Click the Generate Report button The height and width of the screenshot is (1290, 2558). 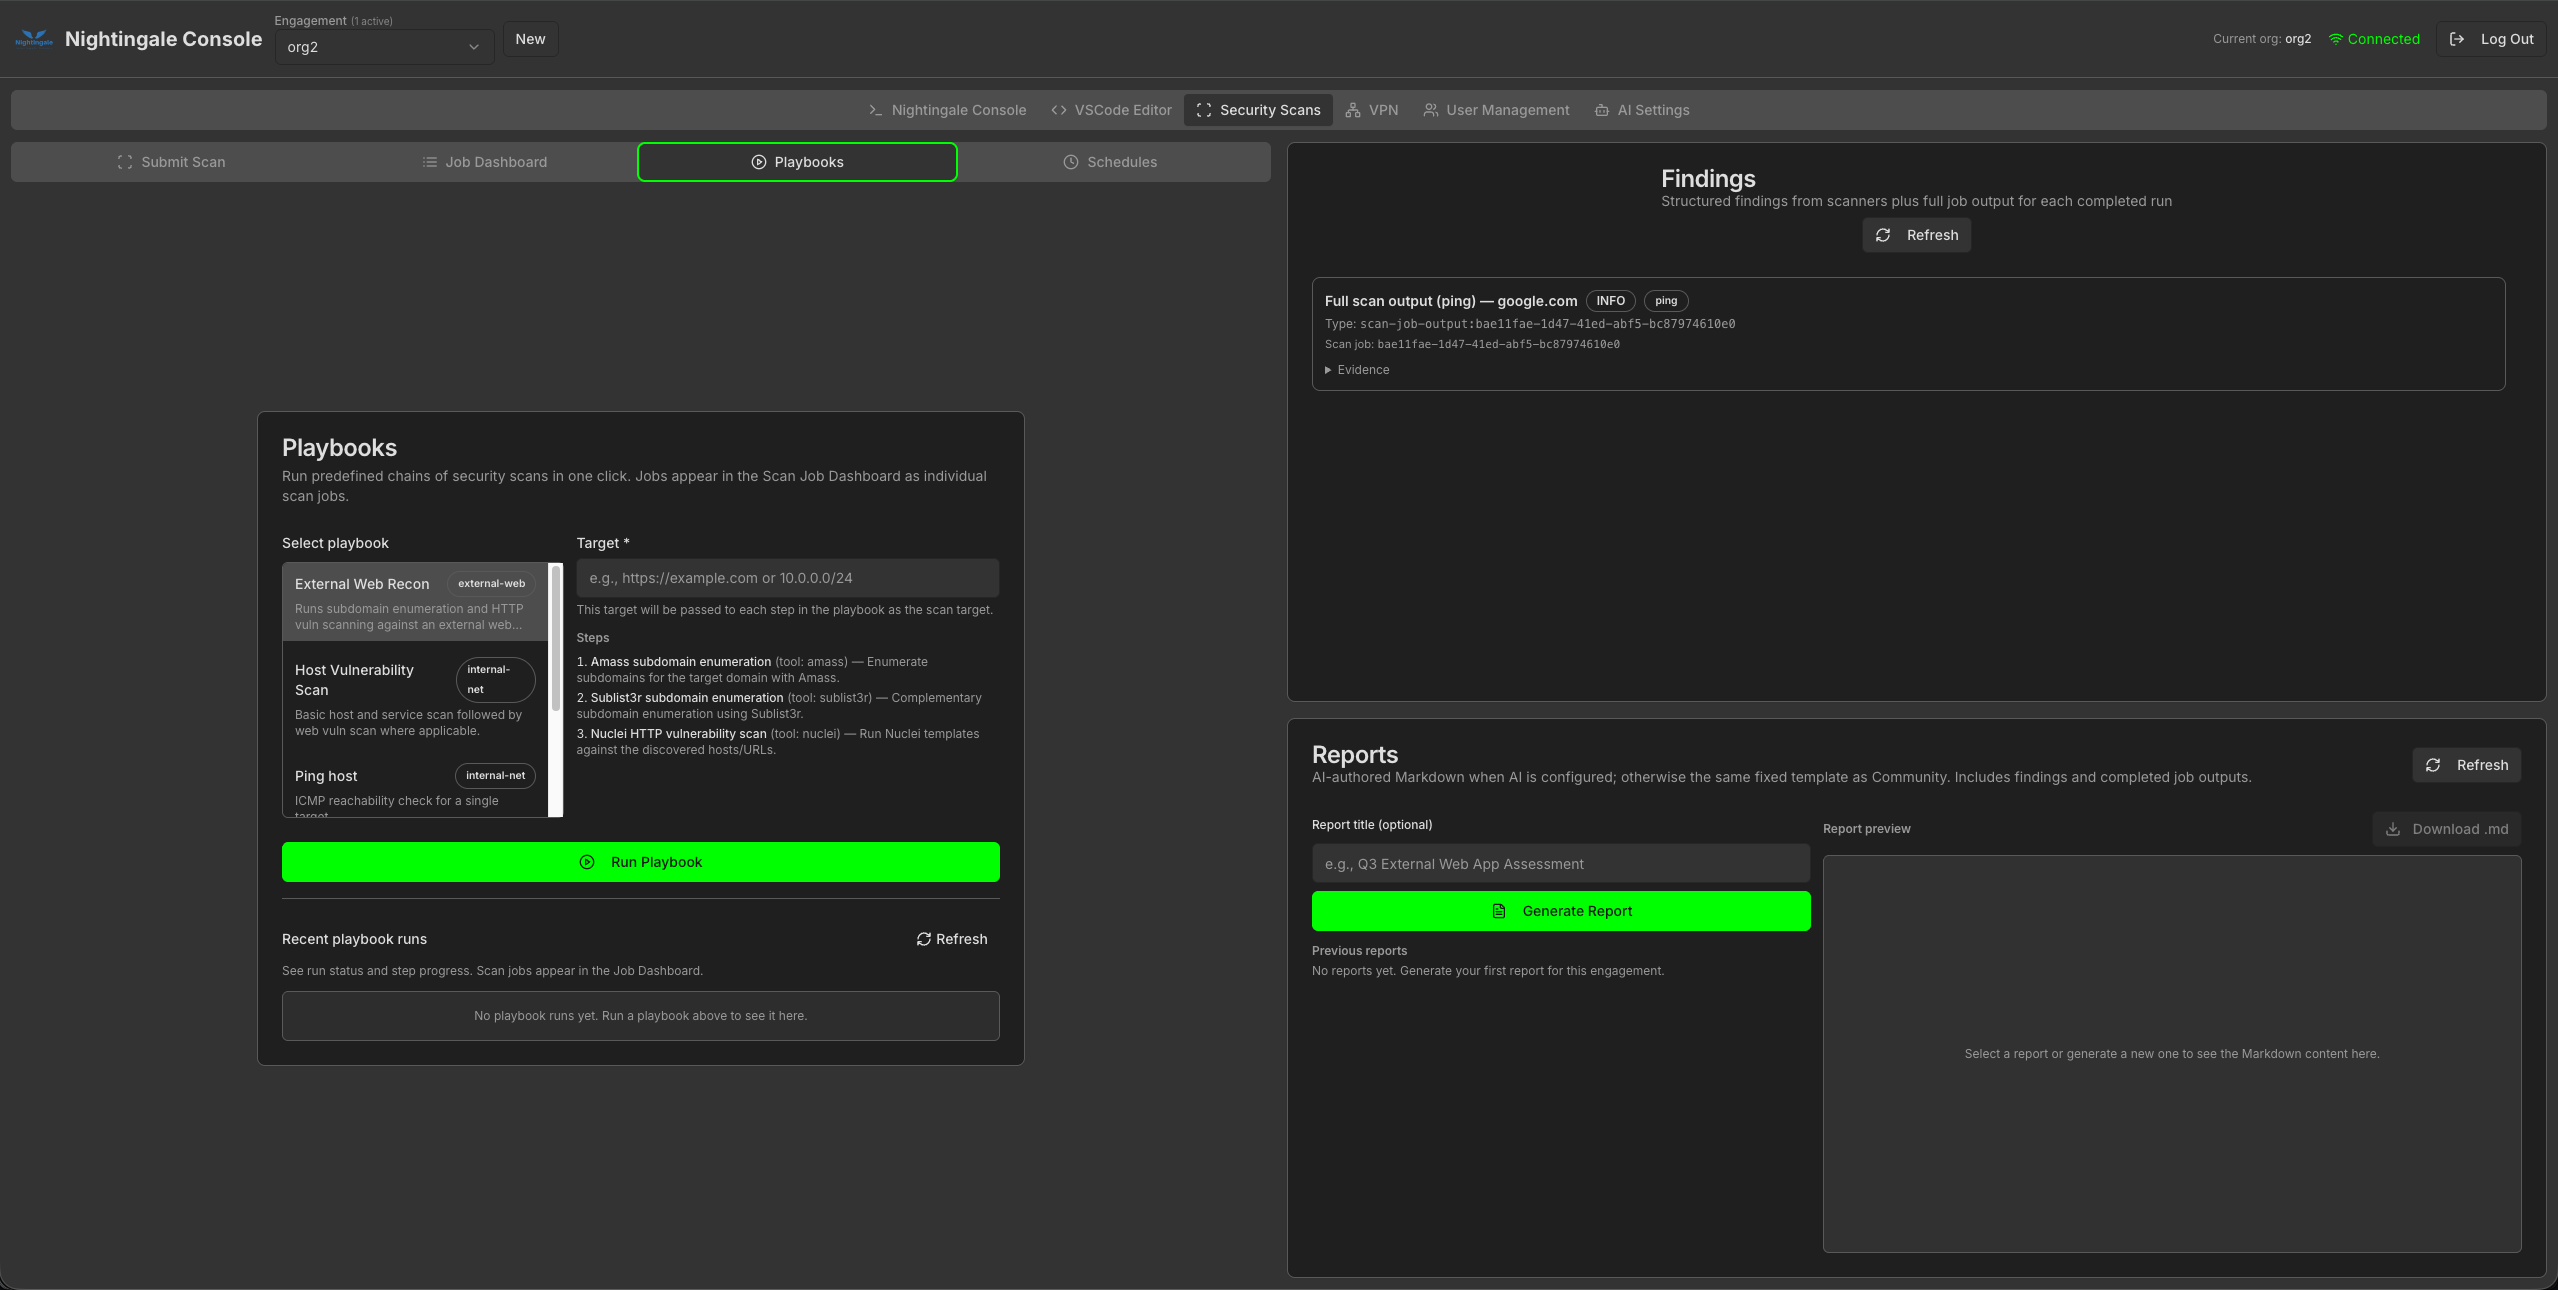pos(1560,911)
